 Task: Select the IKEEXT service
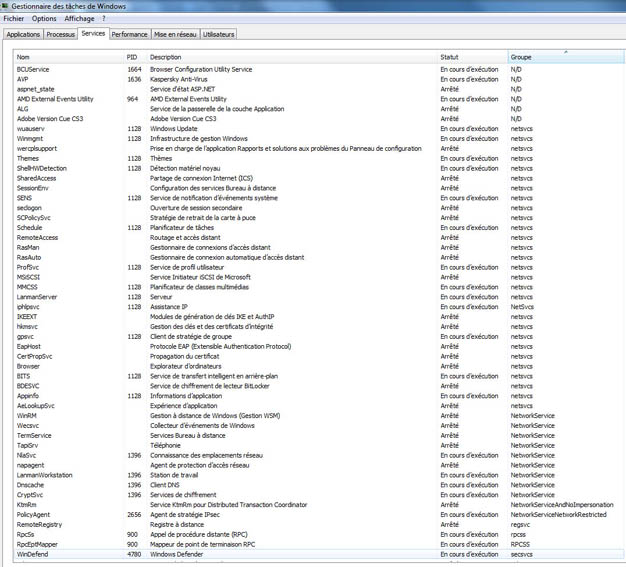[x=319, y=317]
